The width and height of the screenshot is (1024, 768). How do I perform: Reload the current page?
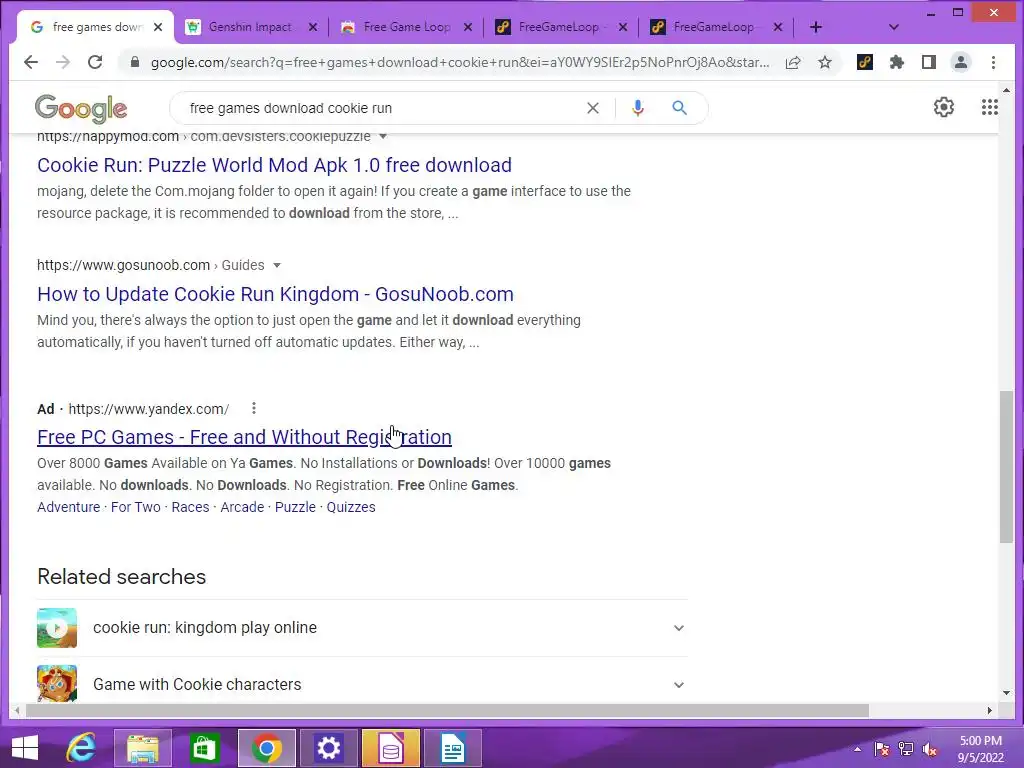click(x=95, y=62)
